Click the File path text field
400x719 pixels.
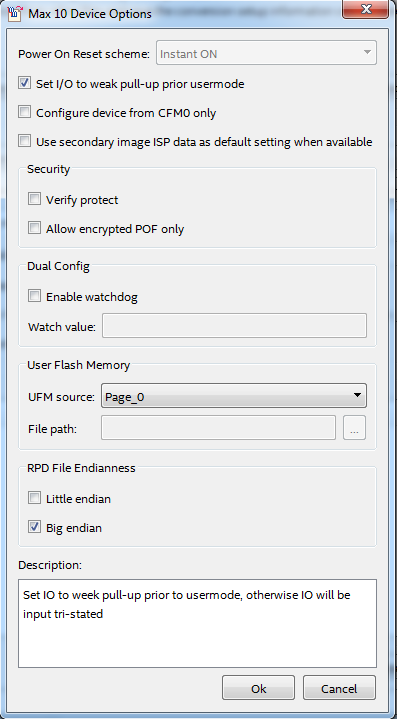218,428
